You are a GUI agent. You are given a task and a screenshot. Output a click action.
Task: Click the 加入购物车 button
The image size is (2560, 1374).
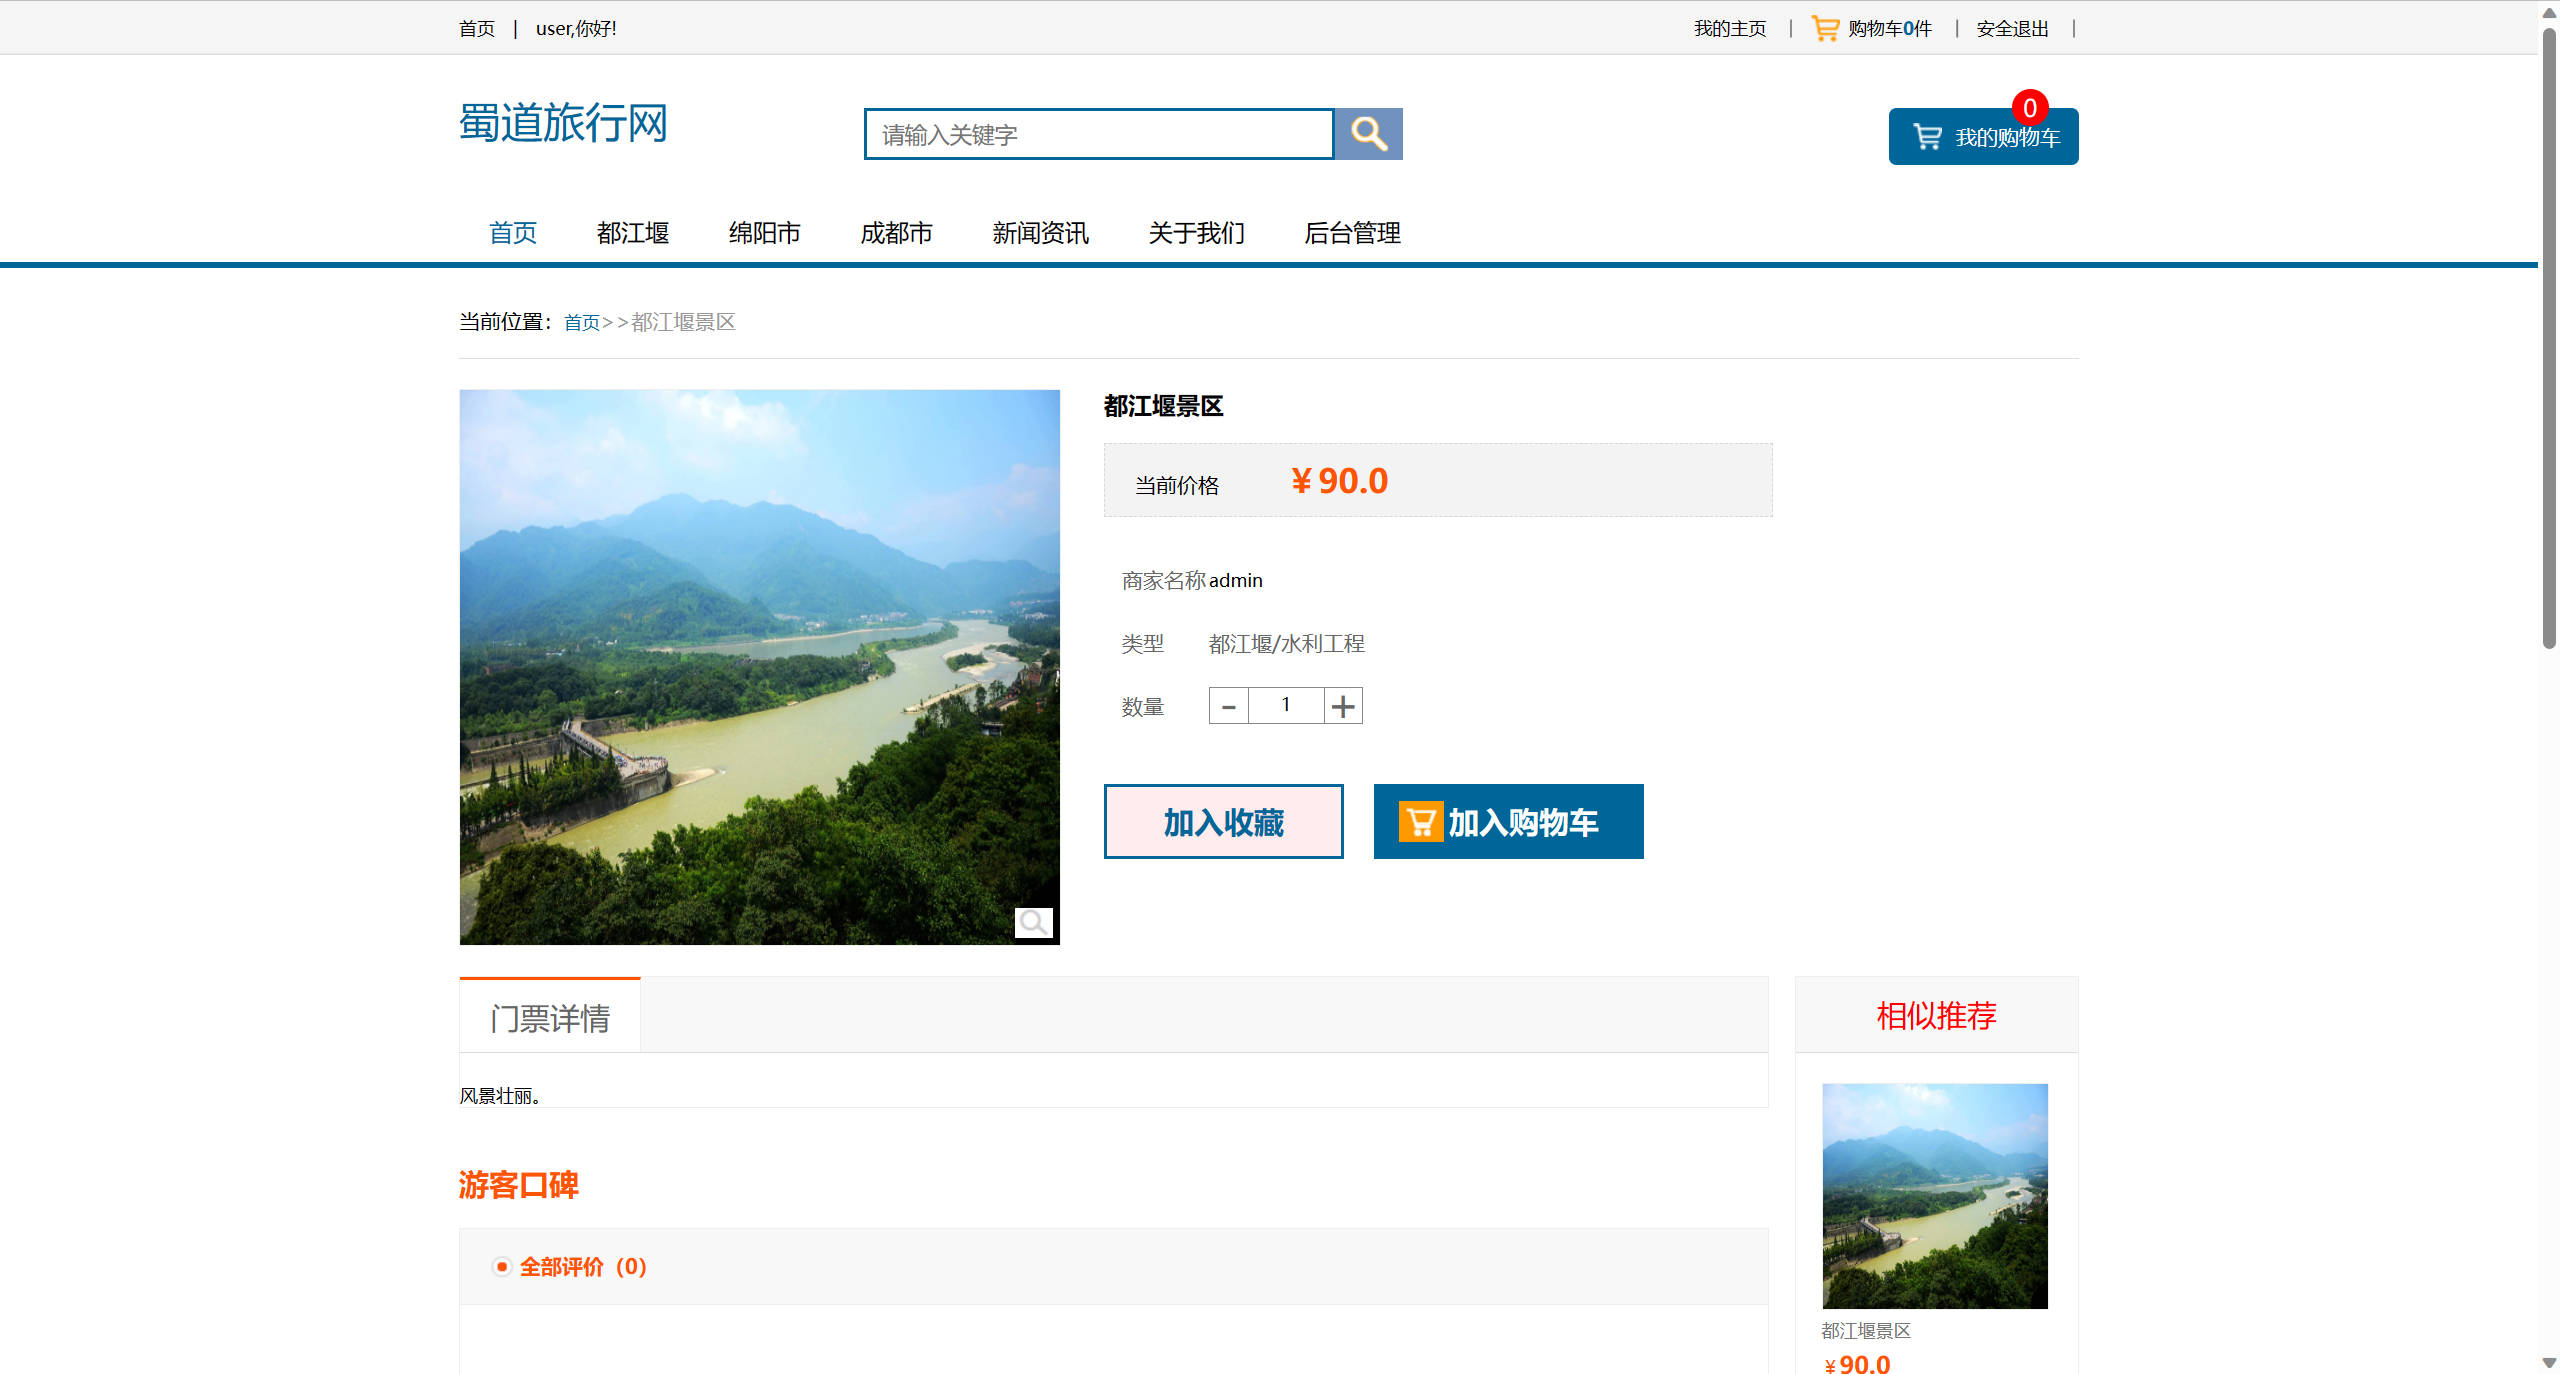click(1508, 821)
